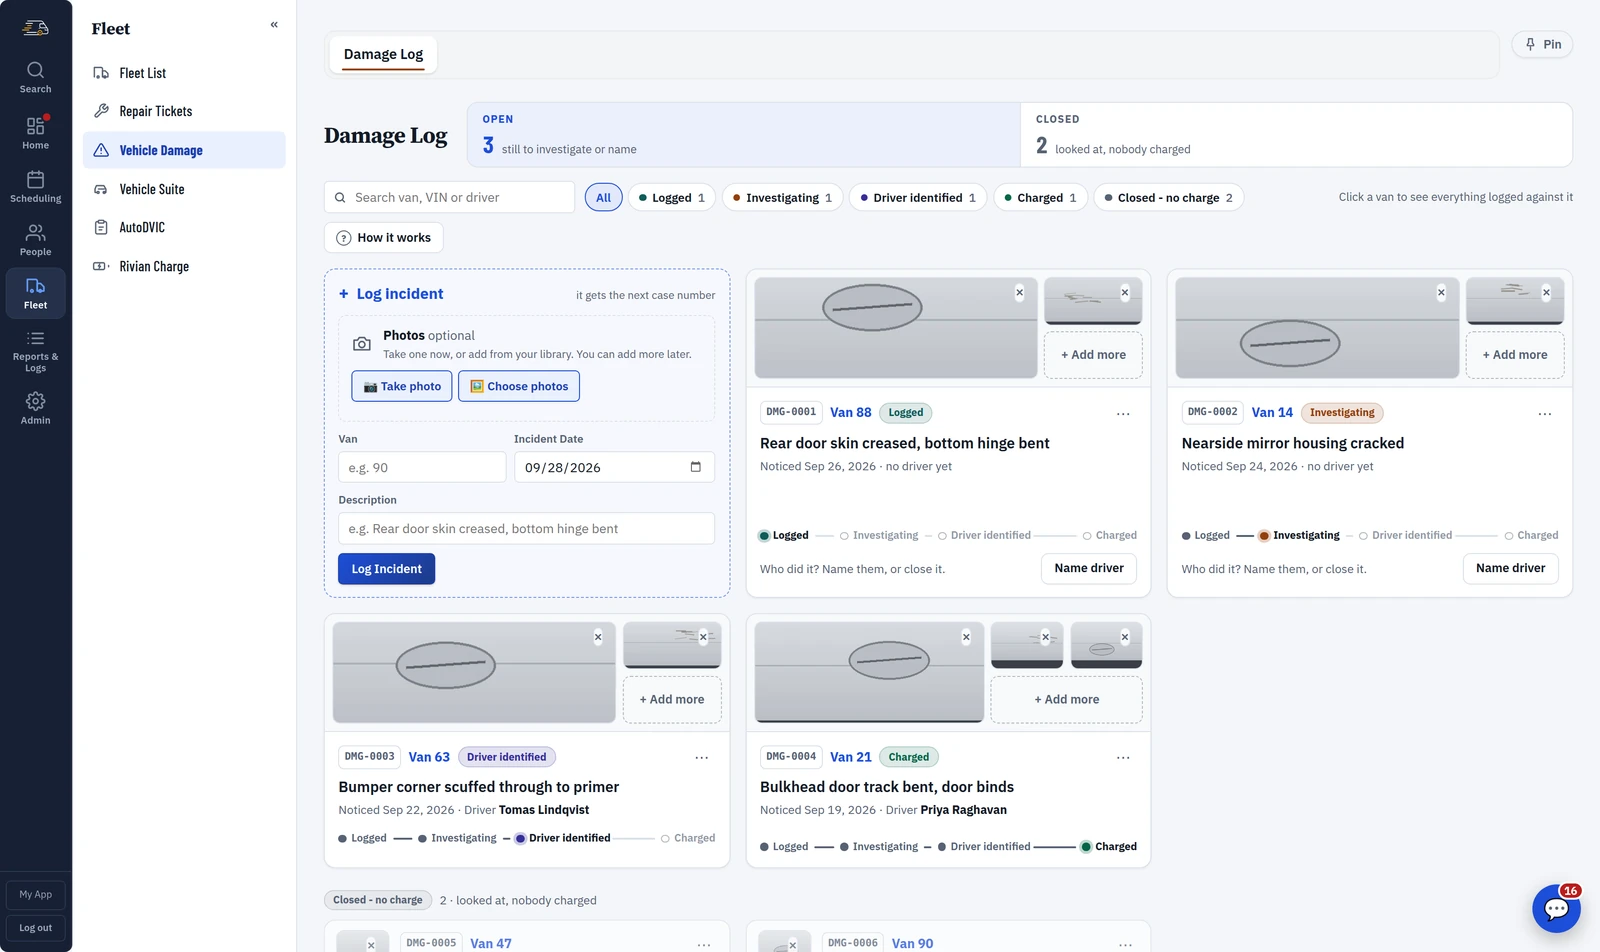Name driver for Van 88 incident

pos(1089,568)
